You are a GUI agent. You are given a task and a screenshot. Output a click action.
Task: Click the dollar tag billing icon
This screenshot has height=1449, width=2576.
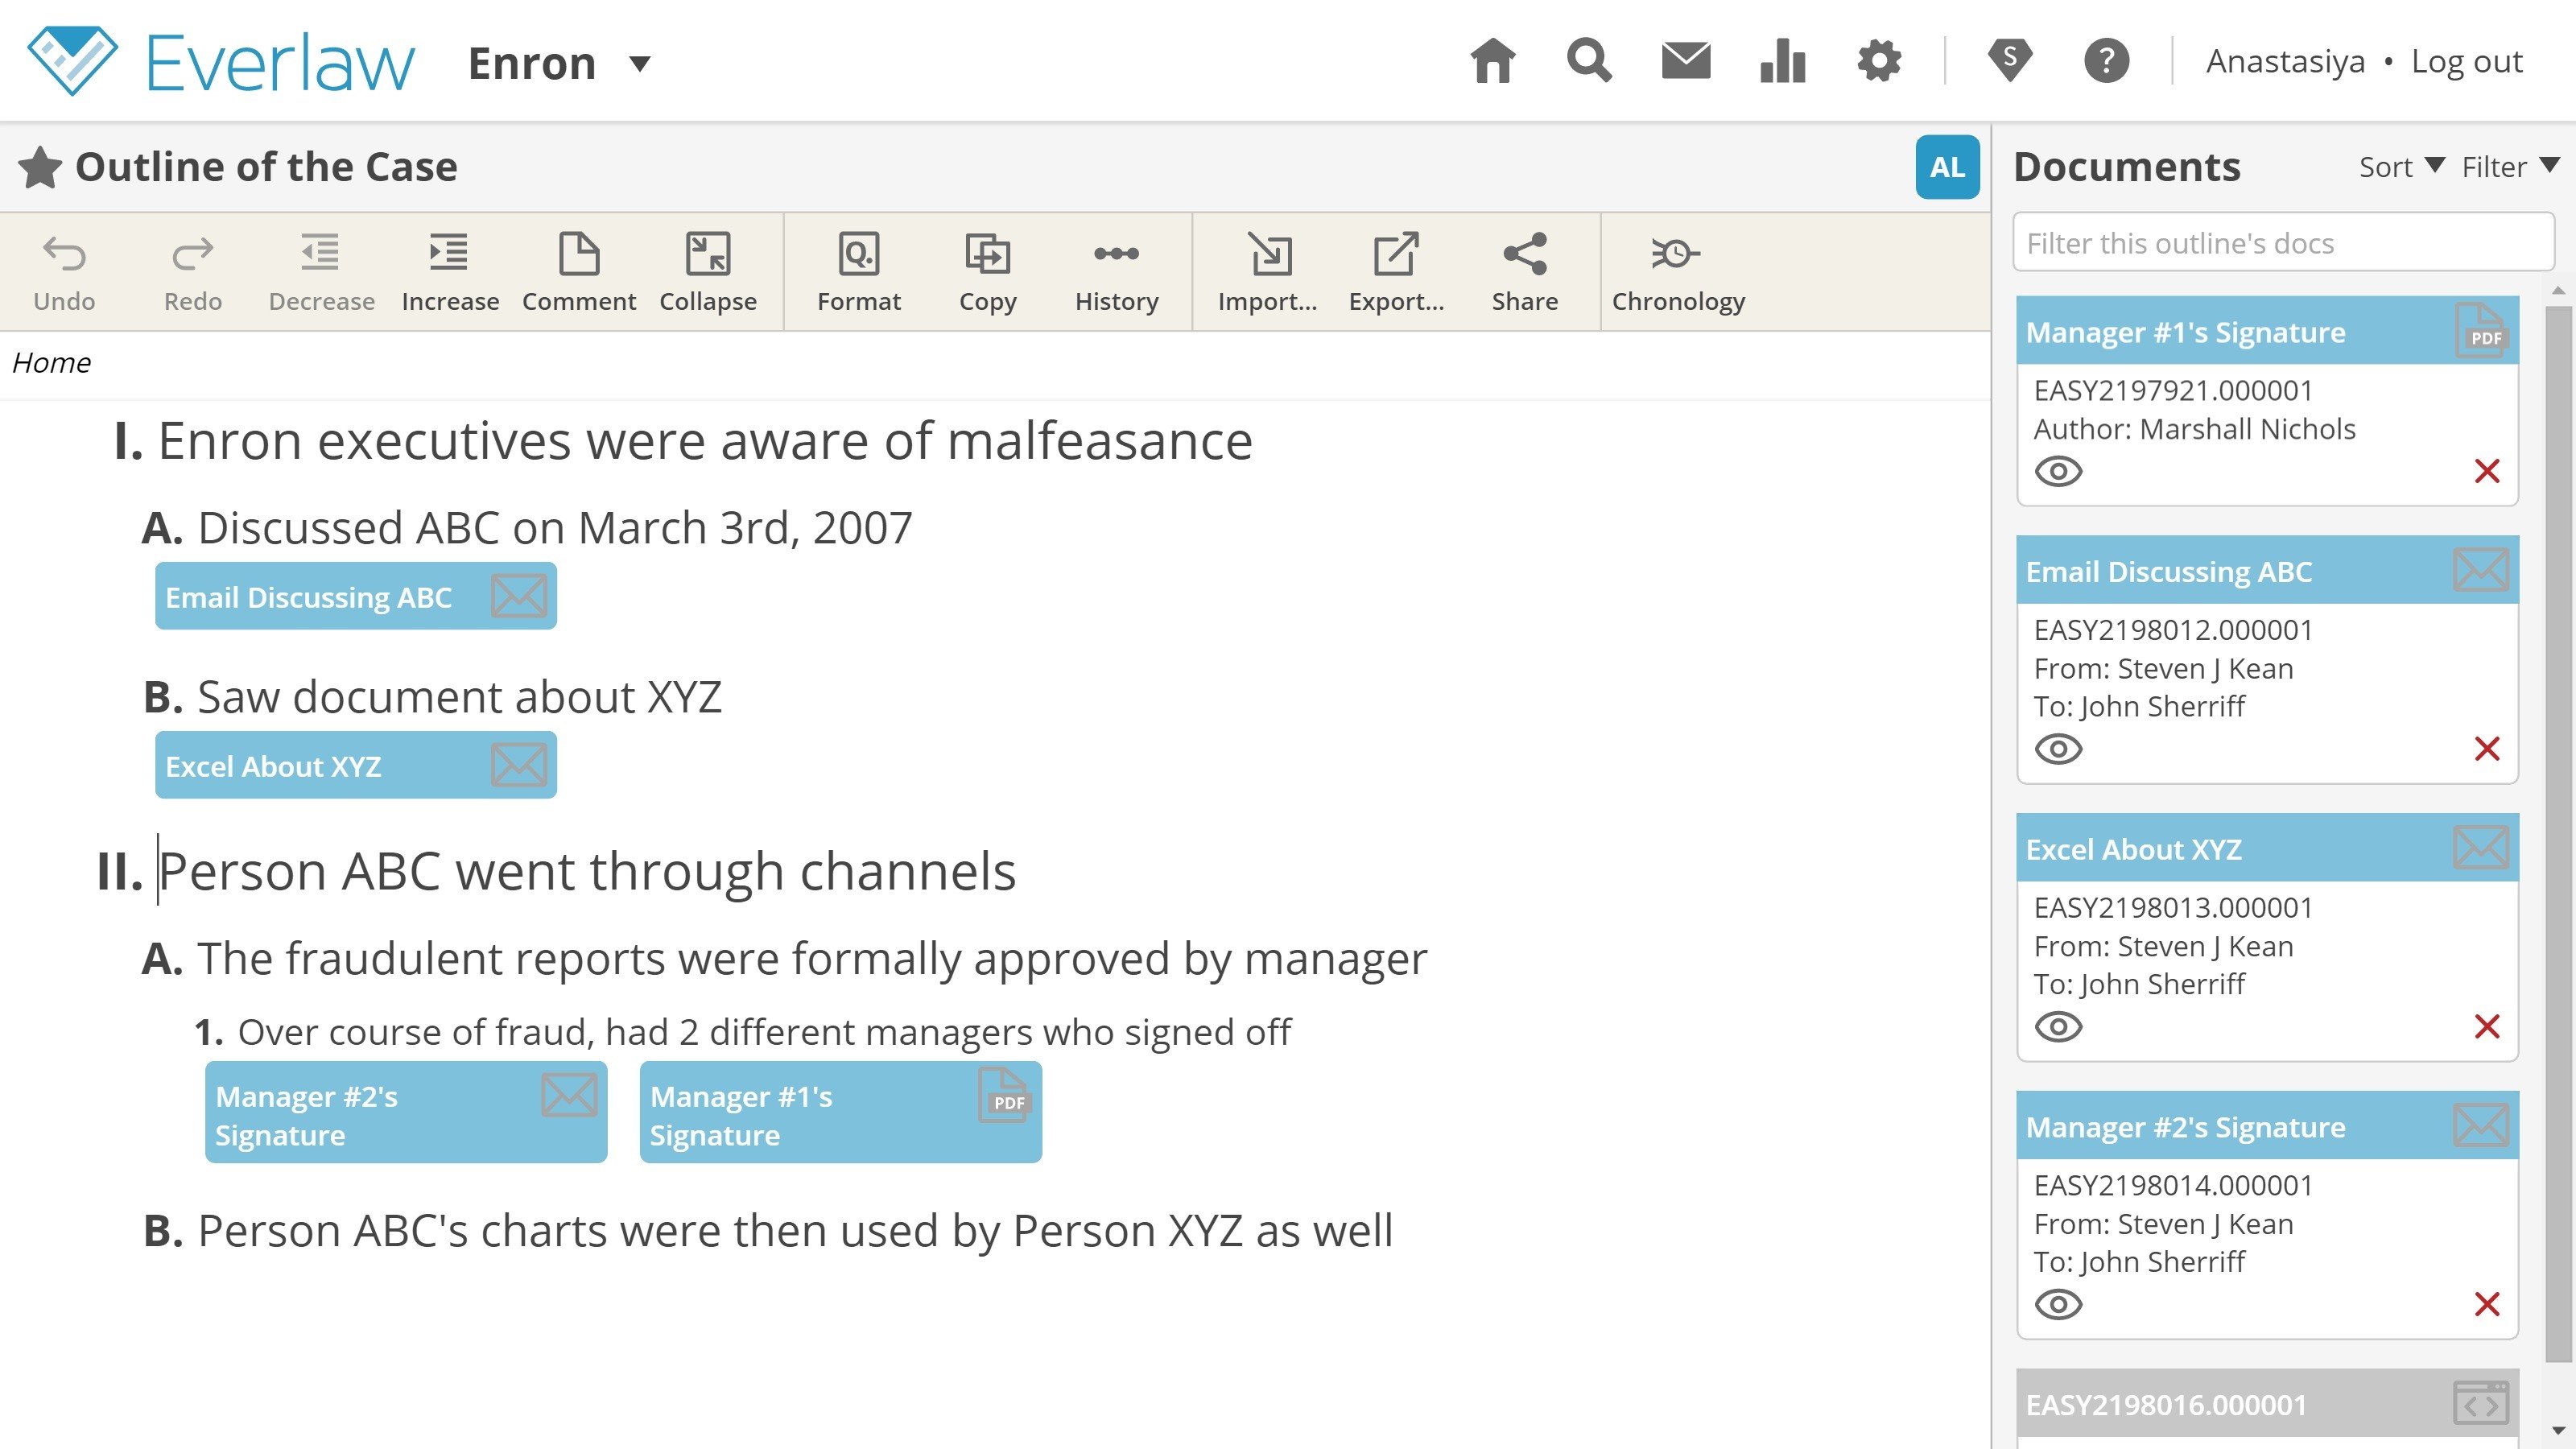pos(2010,61)
